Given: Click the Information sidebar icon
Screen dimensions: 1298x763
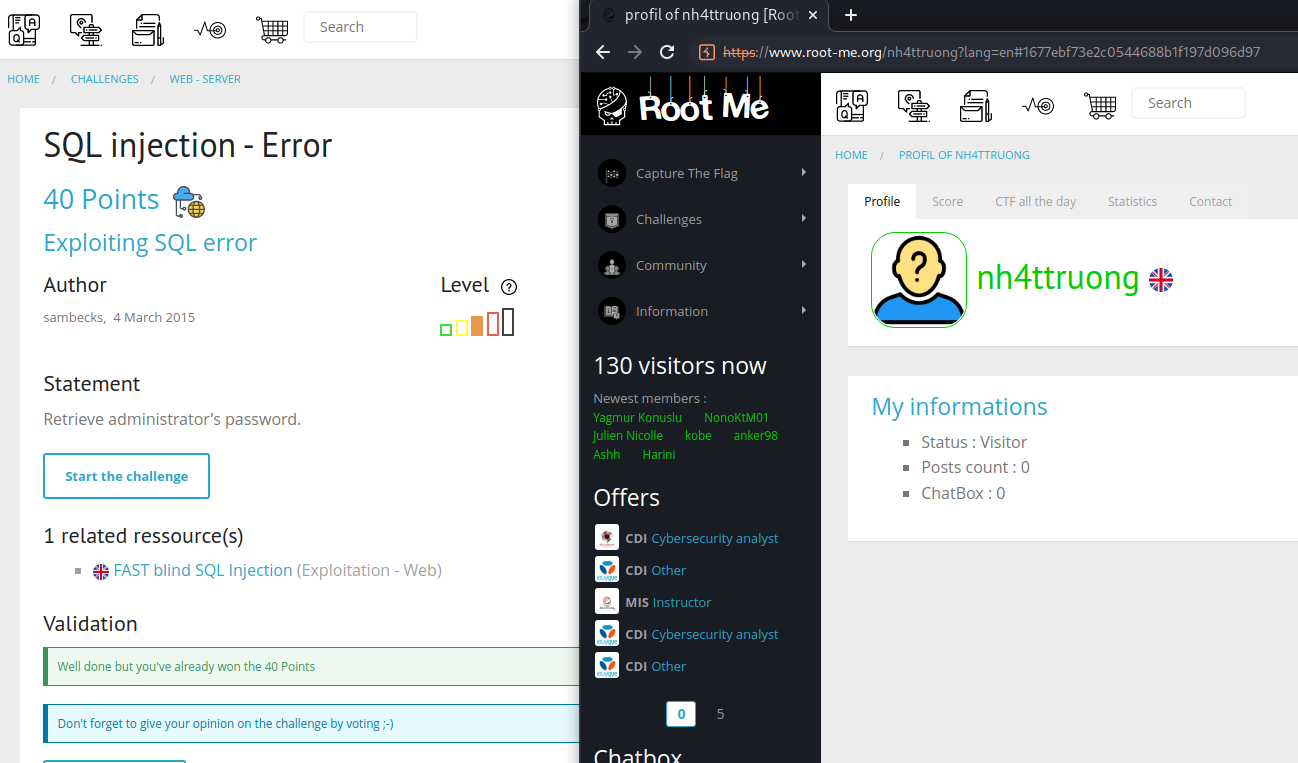Looking at the screenshot, I should coord(612,311).
